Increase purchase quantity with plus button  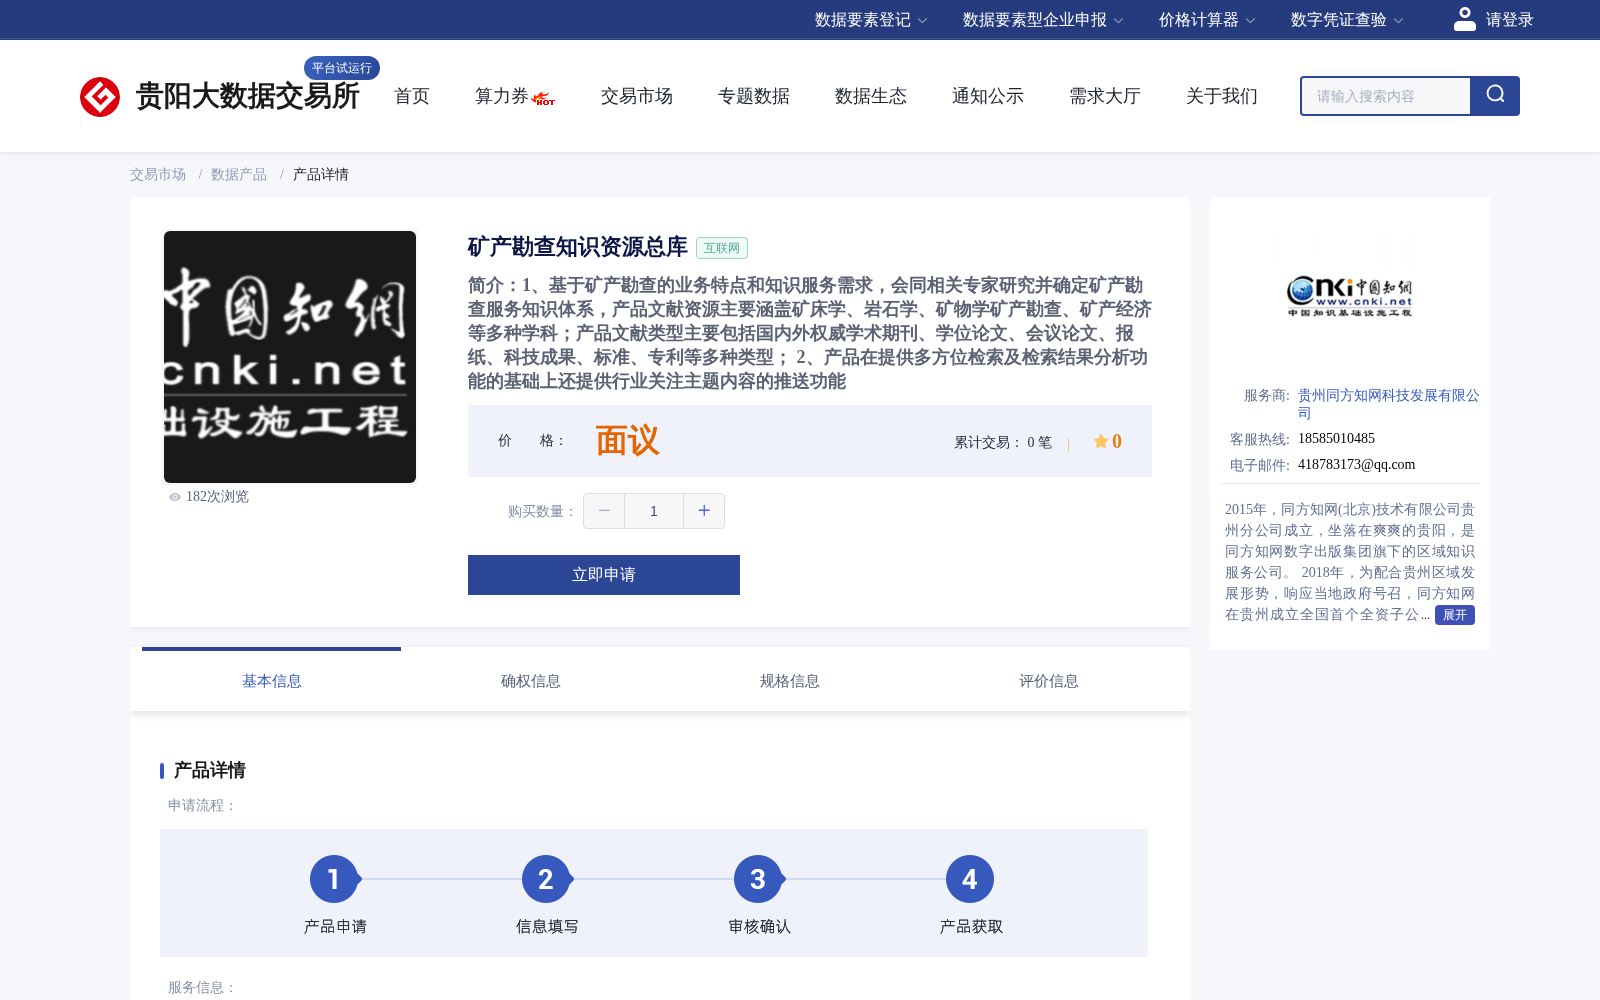[704, 511]
